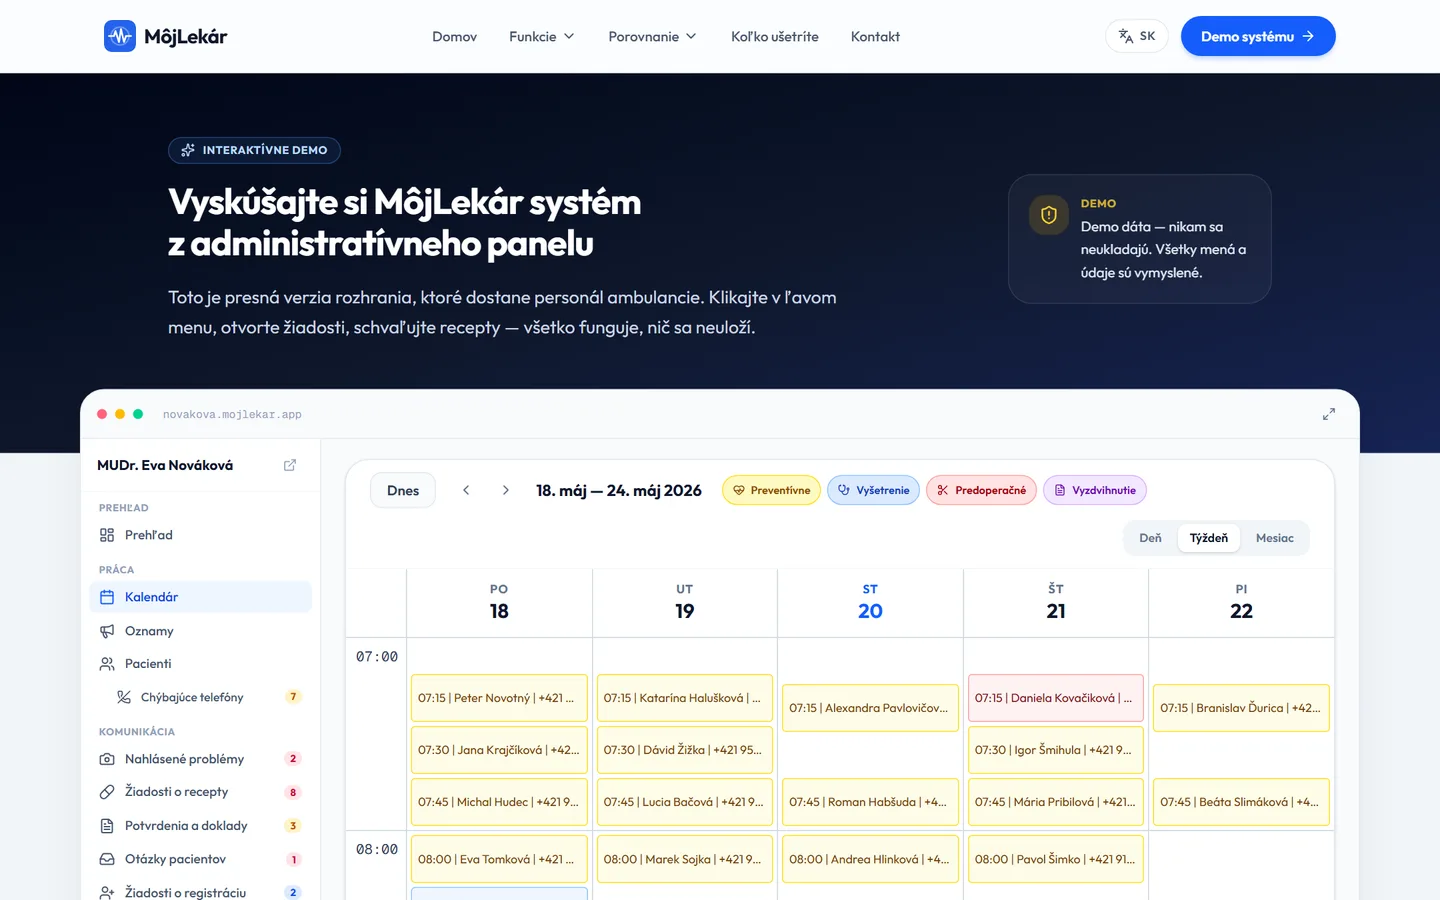Click the MôjLekár logo icon
1440x900 pixels.
pyautogui.click(x=120, y=36)
